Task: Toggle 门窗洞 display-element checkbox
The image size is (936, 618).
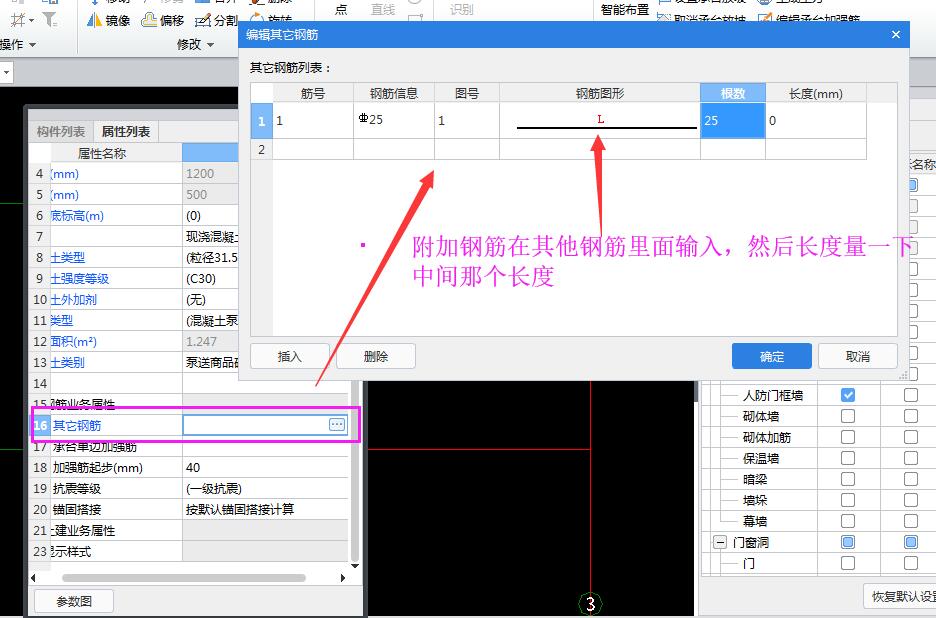Action: 848,542
